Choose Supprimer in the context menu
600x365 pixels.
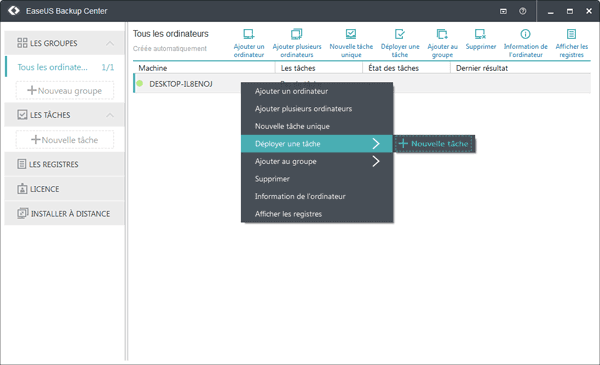[317, 179]
